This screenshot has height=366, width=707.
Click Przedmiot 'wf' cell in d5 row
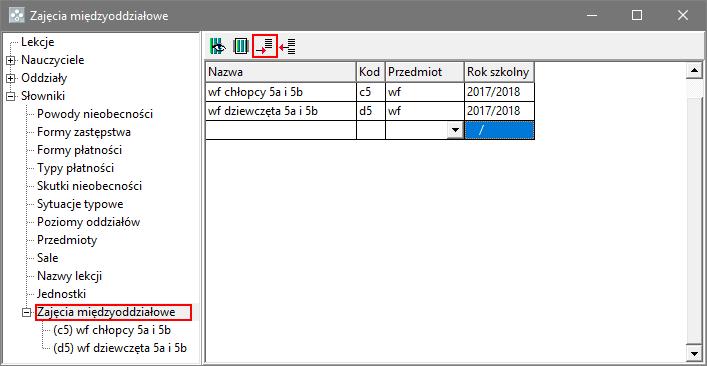coord(424,111)
